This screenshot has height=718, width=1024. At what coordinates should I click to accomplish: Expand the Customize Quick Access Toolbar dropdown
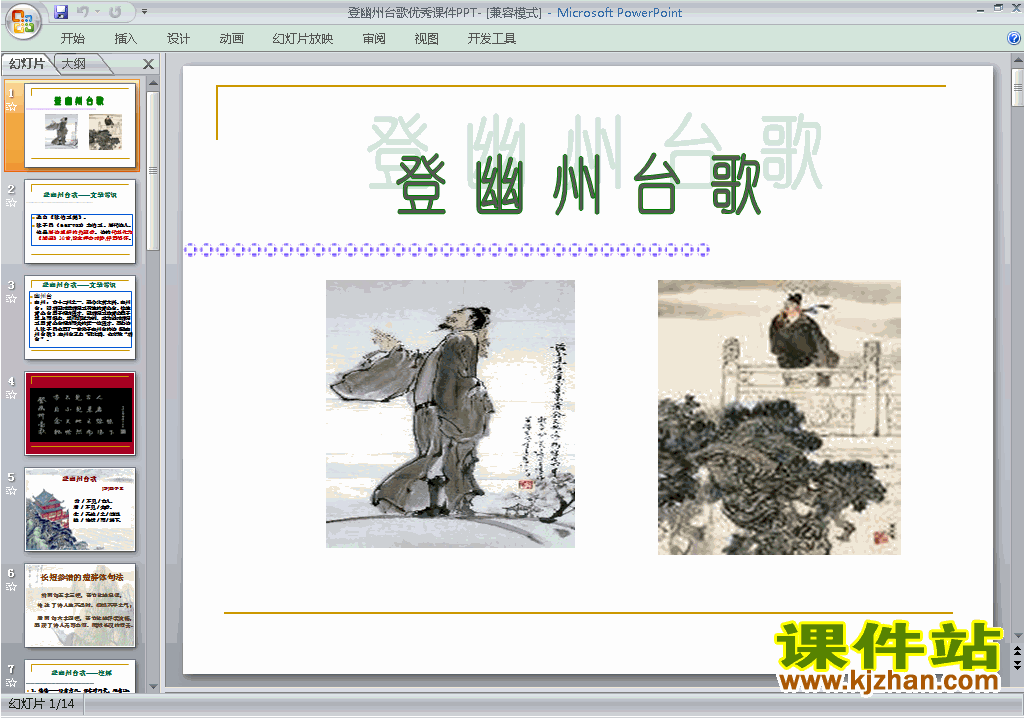(x=144, y=12)
